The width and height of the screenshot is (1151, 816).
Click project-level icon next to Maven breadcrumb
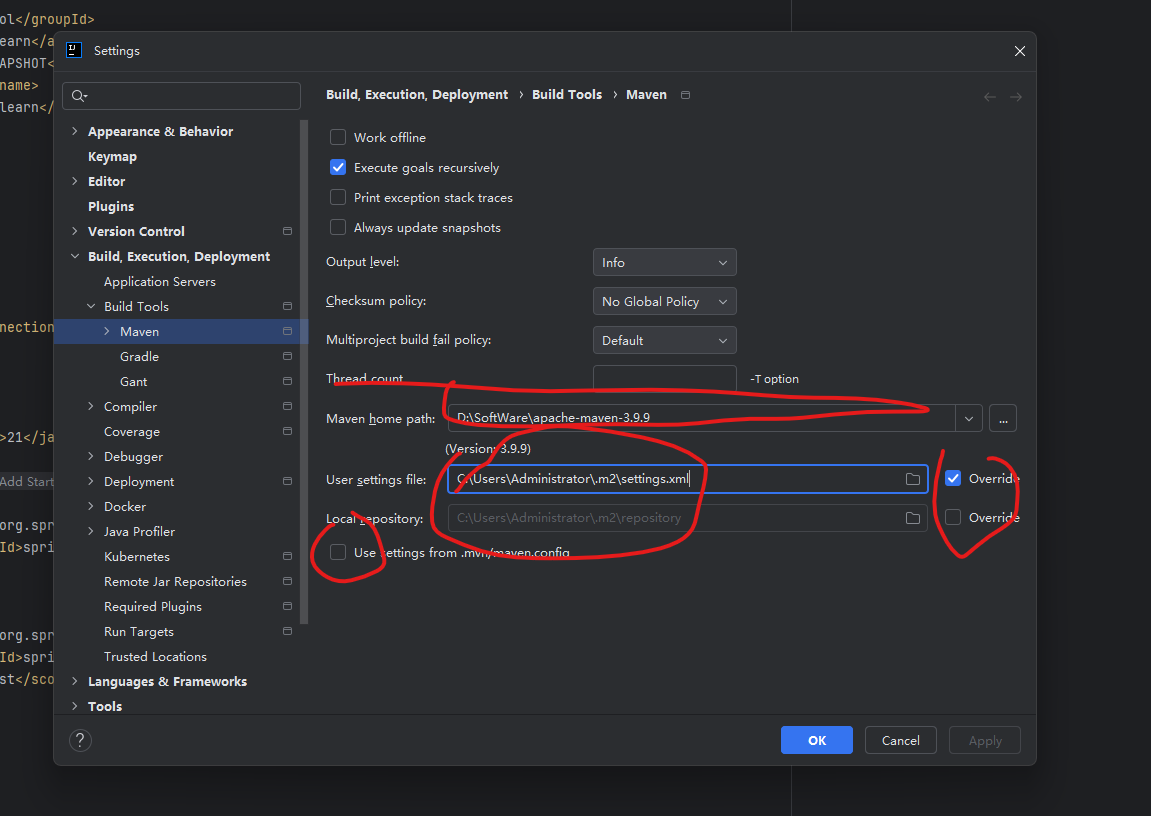click(x=685, y=95)
